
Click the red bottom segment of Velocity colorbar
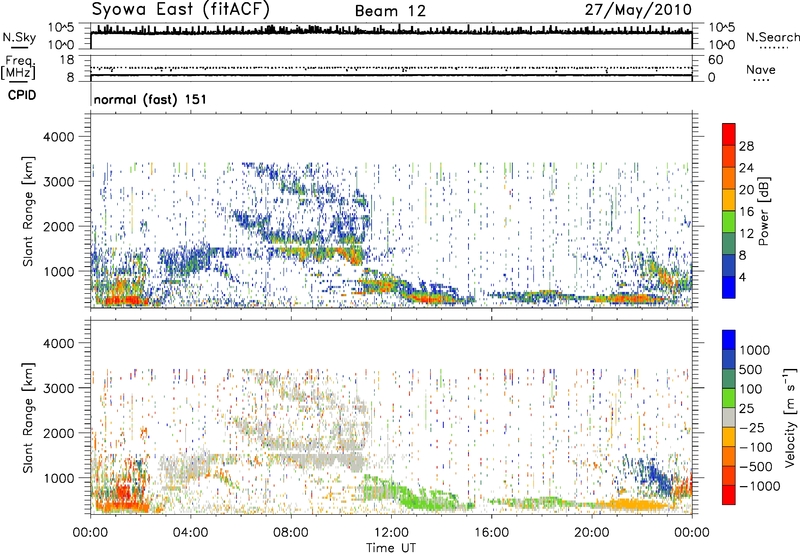729,495
